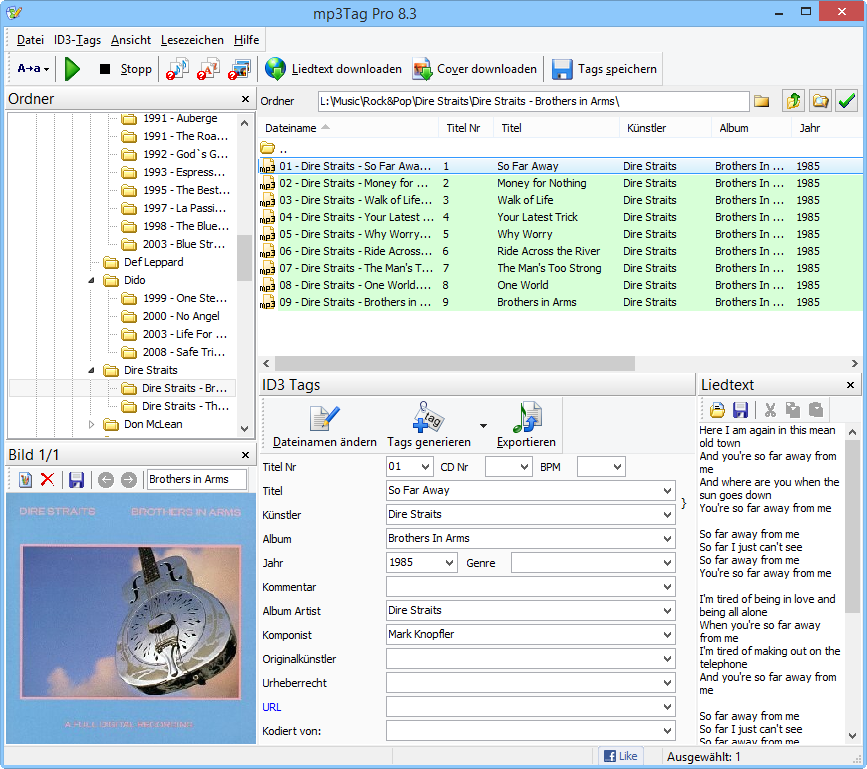This screenshot has height=769, width=867.
Task: Open the Datei menu
Action: [30, 40]
